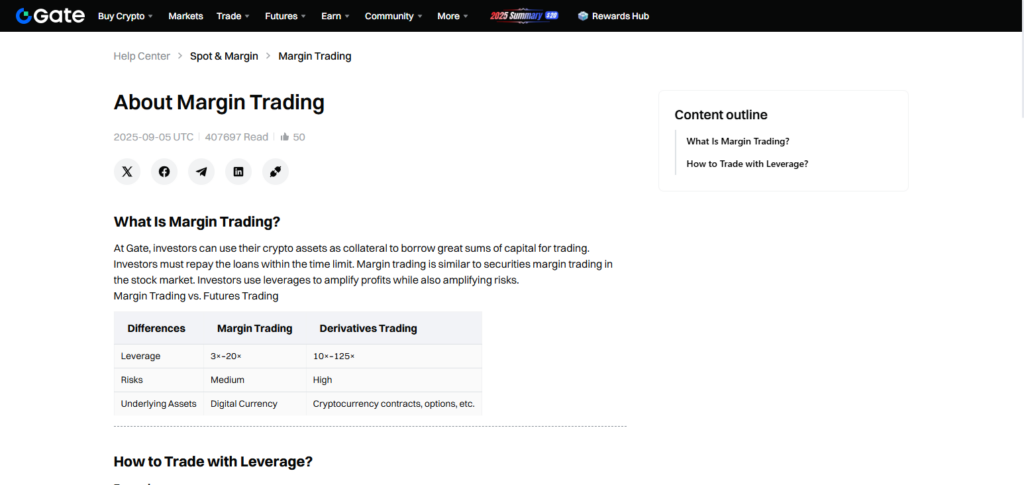Screen dimensions: 1024x485
Task: Click the Content outline heading
Action: [x=721, y=115]
